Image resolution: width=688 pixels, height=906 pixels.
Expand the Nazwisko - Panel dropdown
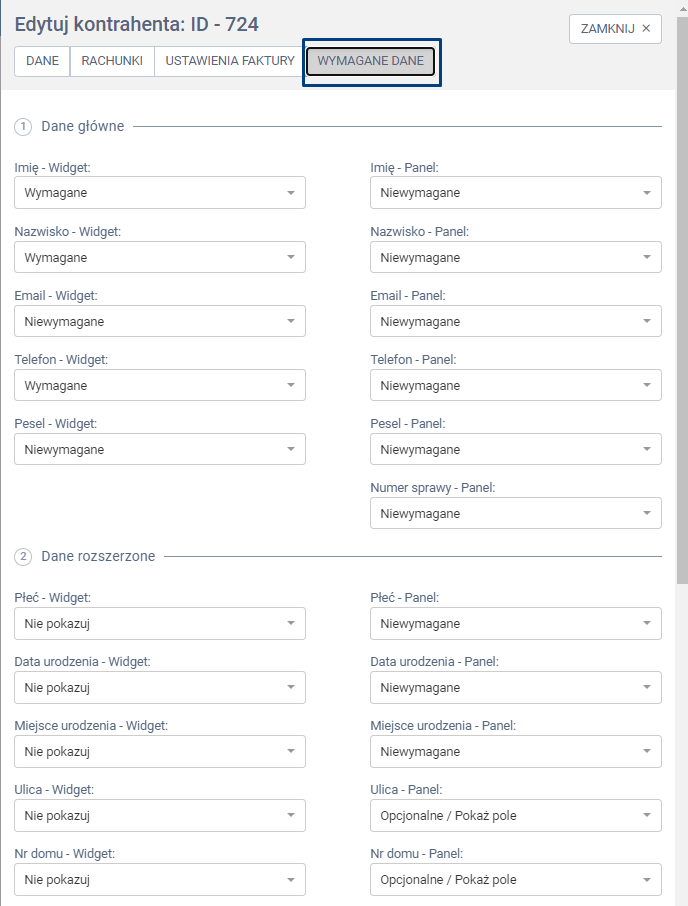point(515,257)
